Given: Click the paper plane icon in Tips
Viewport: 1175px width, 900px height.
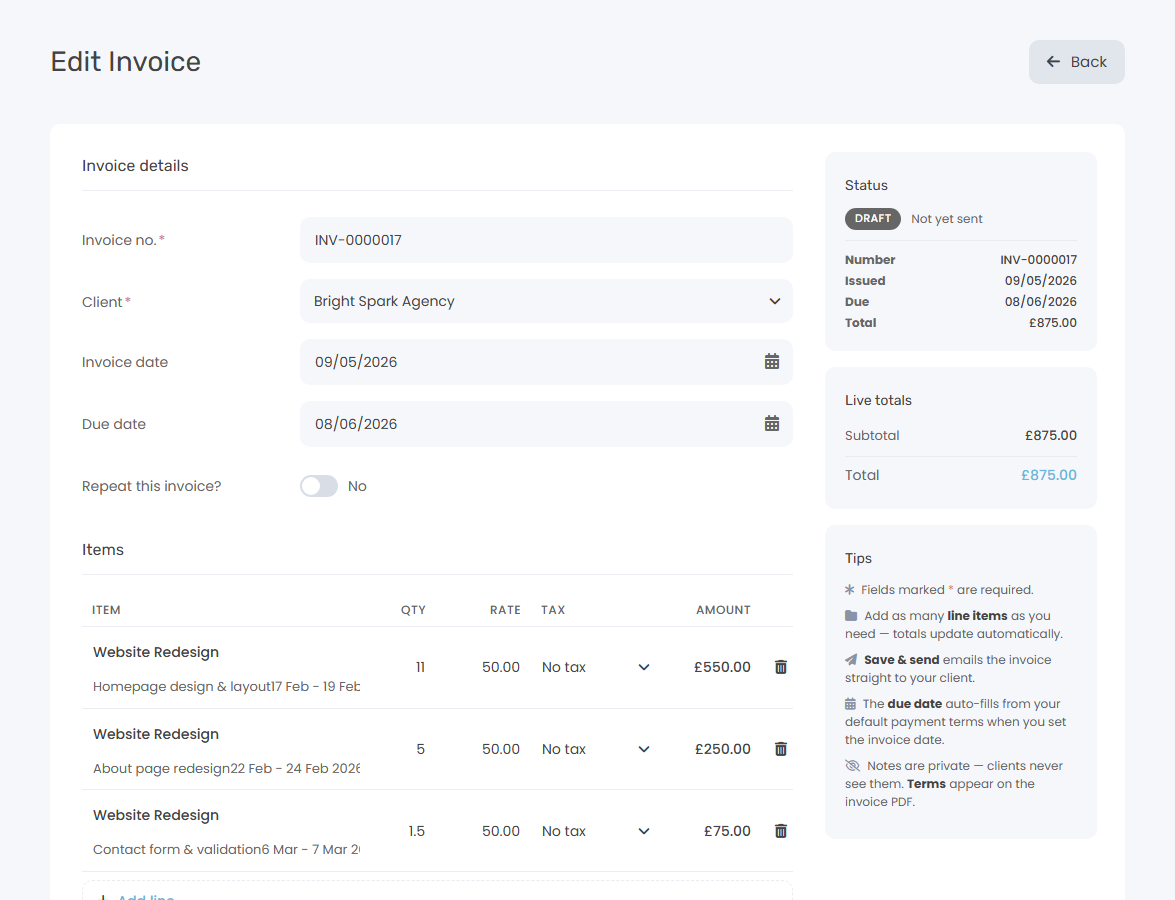Looking at the screenshot, I should tap(851, 659).
